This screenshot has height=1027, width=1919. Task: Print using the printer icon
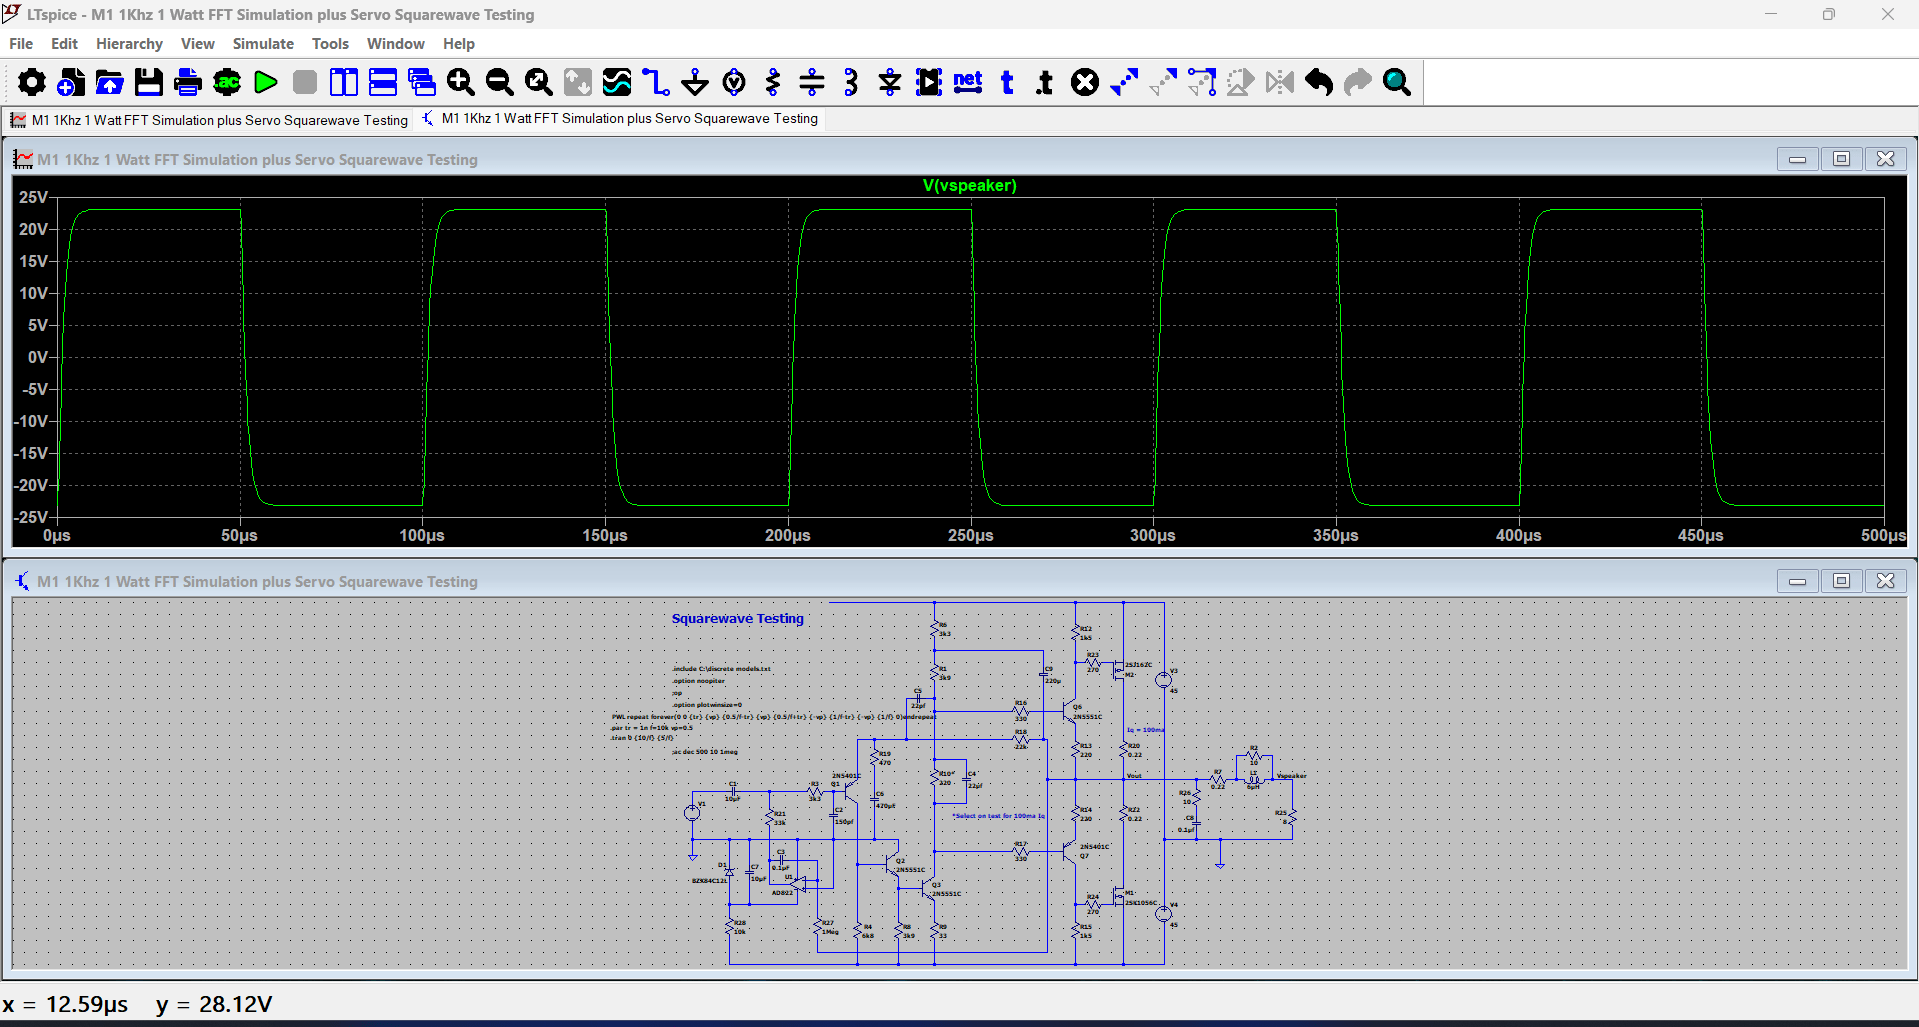[188, 82]
